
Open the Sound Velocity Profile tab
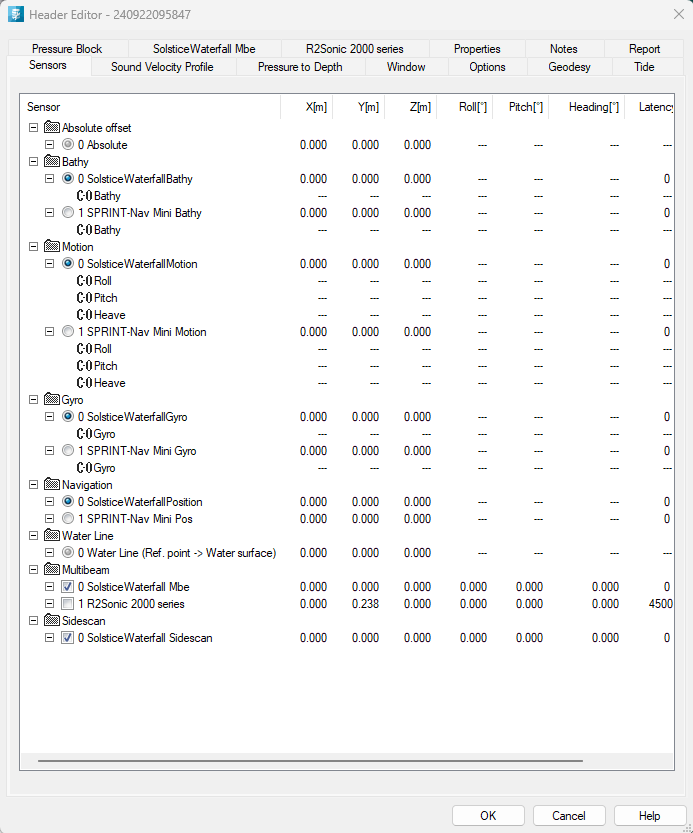(162, 67)
